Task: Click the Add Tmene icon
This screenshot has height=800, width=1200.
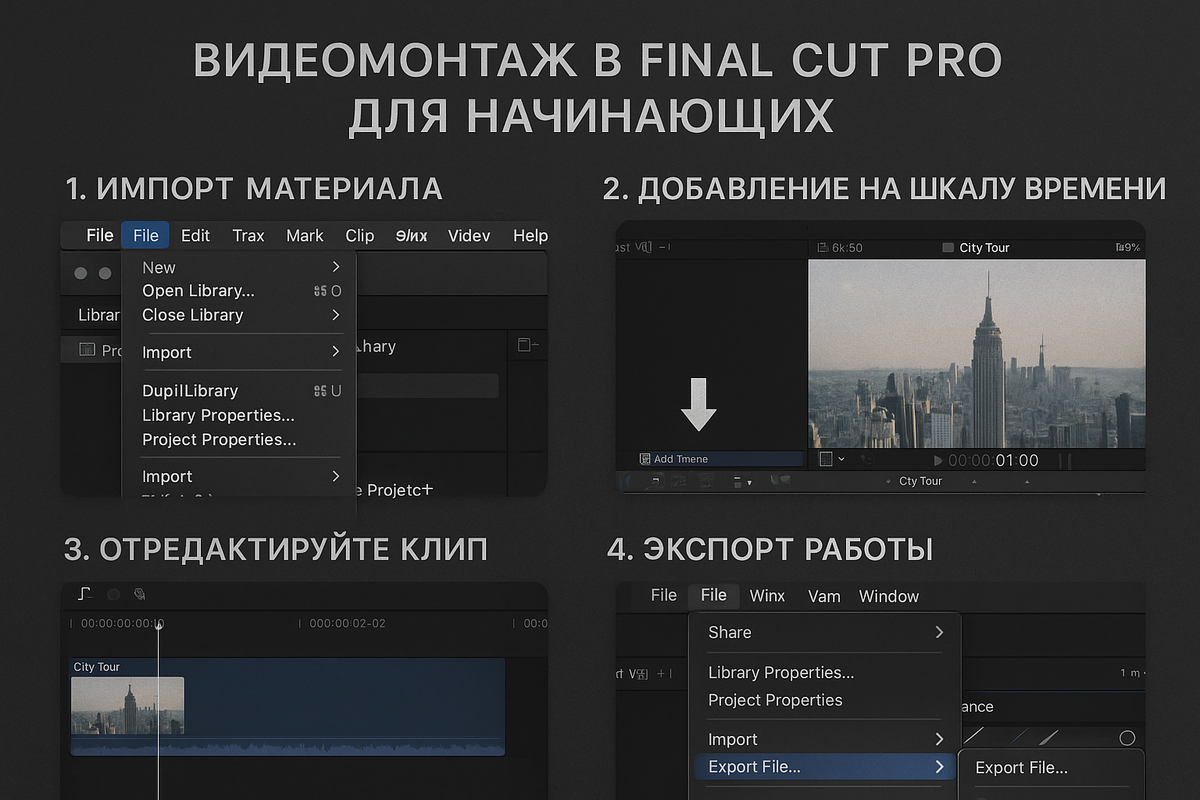Action: (645, 459)
